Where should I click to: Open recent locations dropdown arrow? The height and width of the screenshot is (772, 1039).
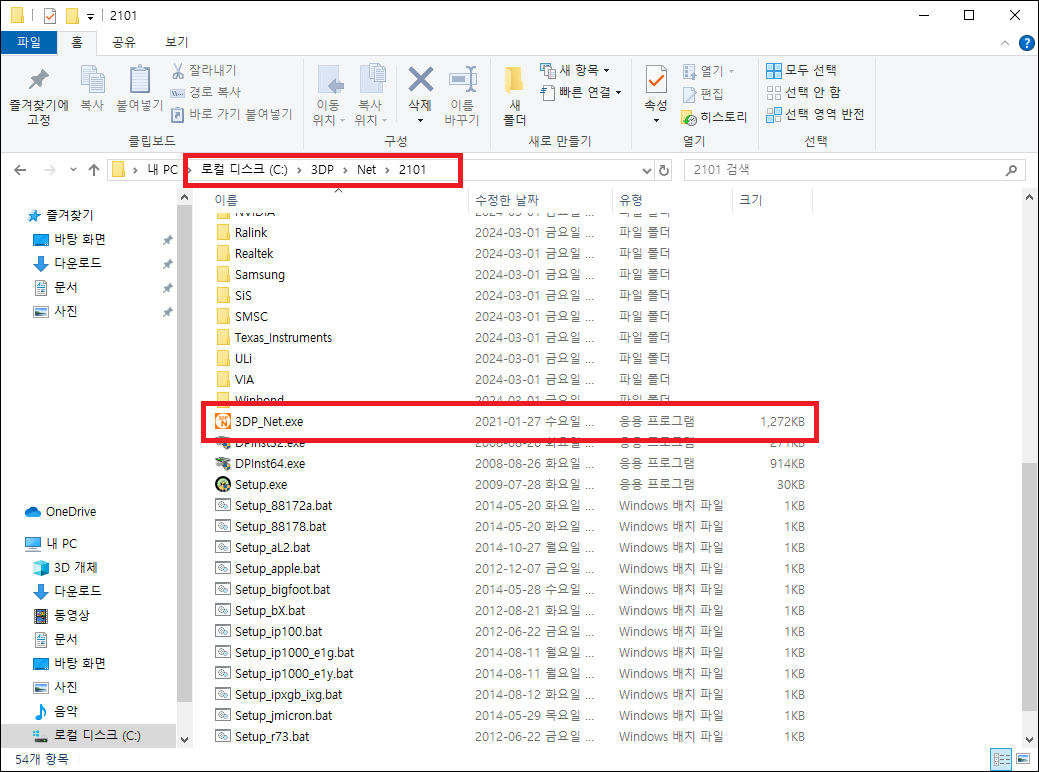(73, 170)
